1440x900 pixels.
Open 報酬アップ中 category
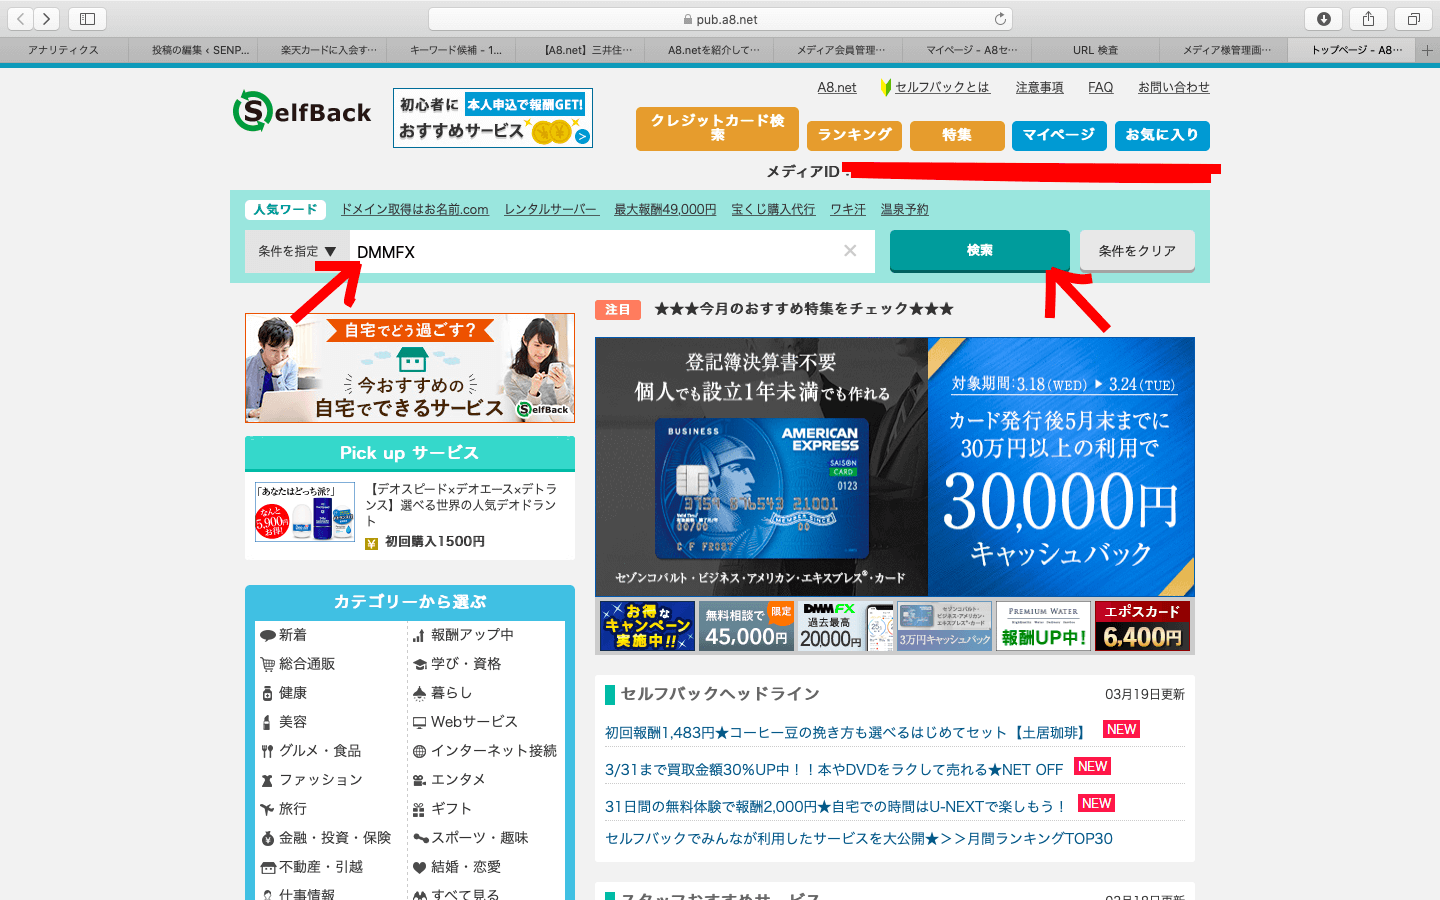(463, 635)
